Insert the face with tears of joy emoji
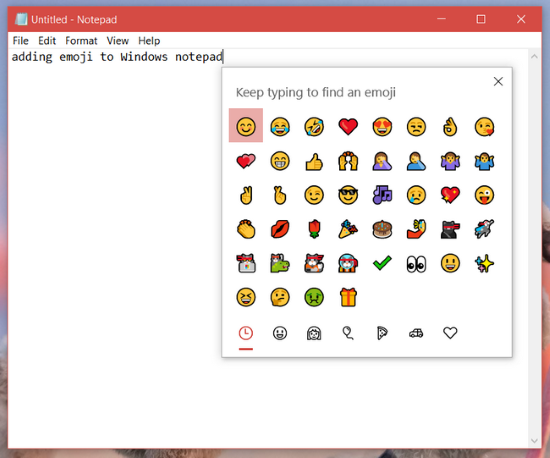Screen dimensions: 550x458 click(280, 126)
